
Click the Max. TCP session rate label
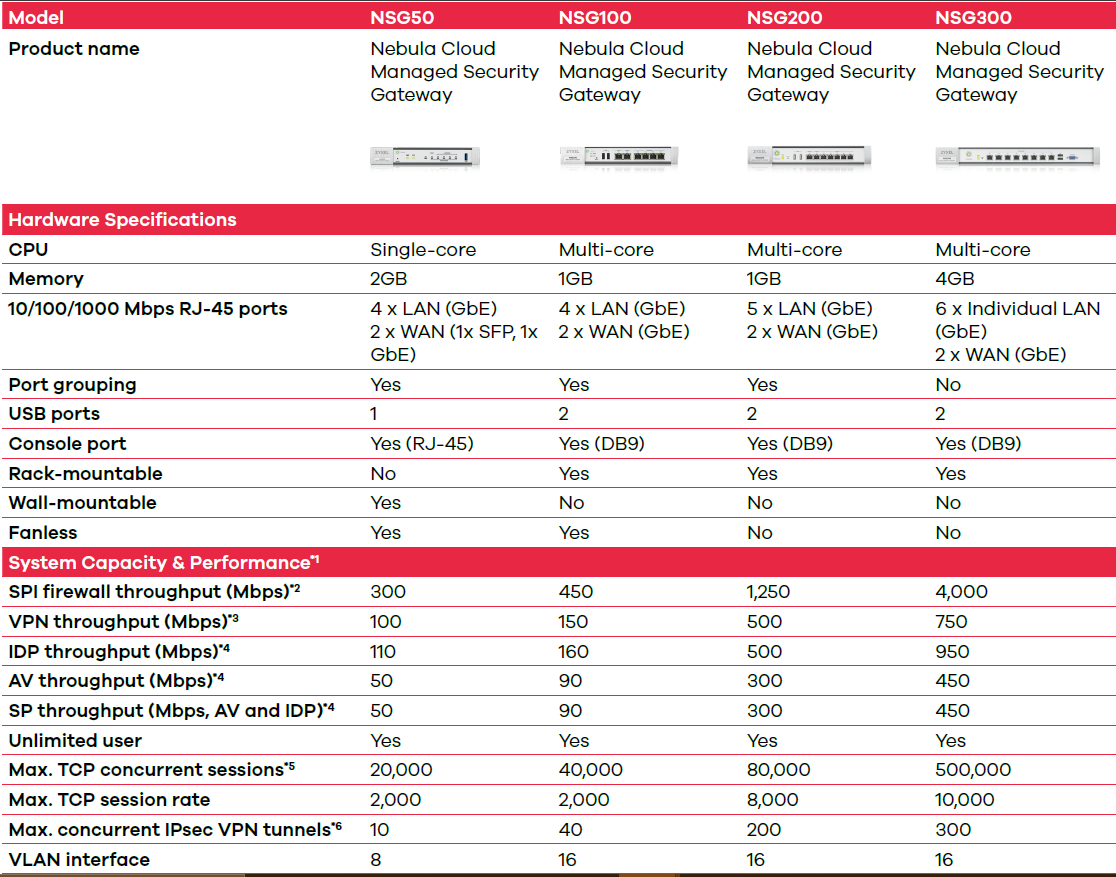pyautogui.click(x=110, y=800)
